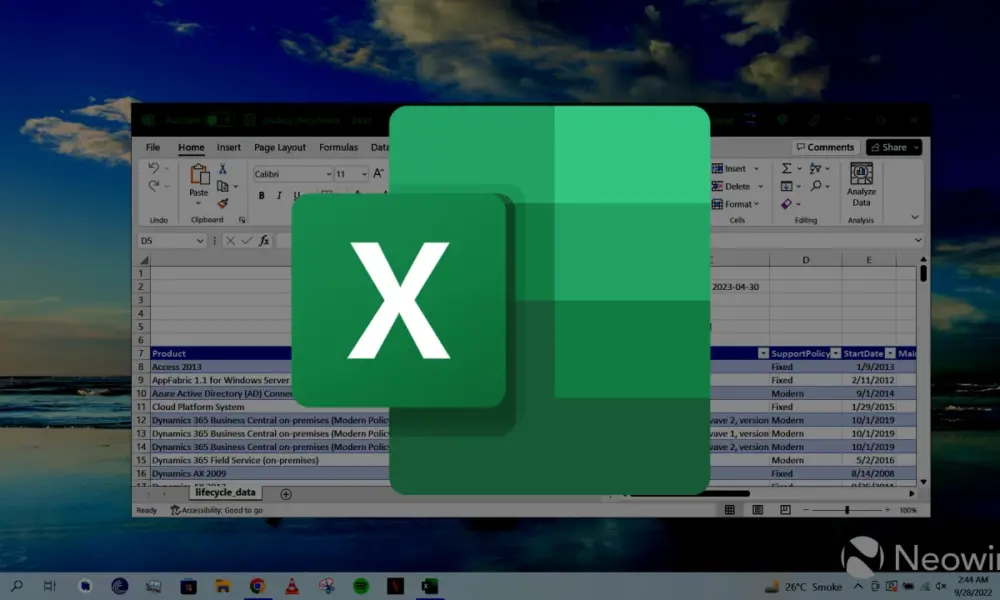Toggle Bold formatting
1000x600 pixels.
tap(262, 196)
